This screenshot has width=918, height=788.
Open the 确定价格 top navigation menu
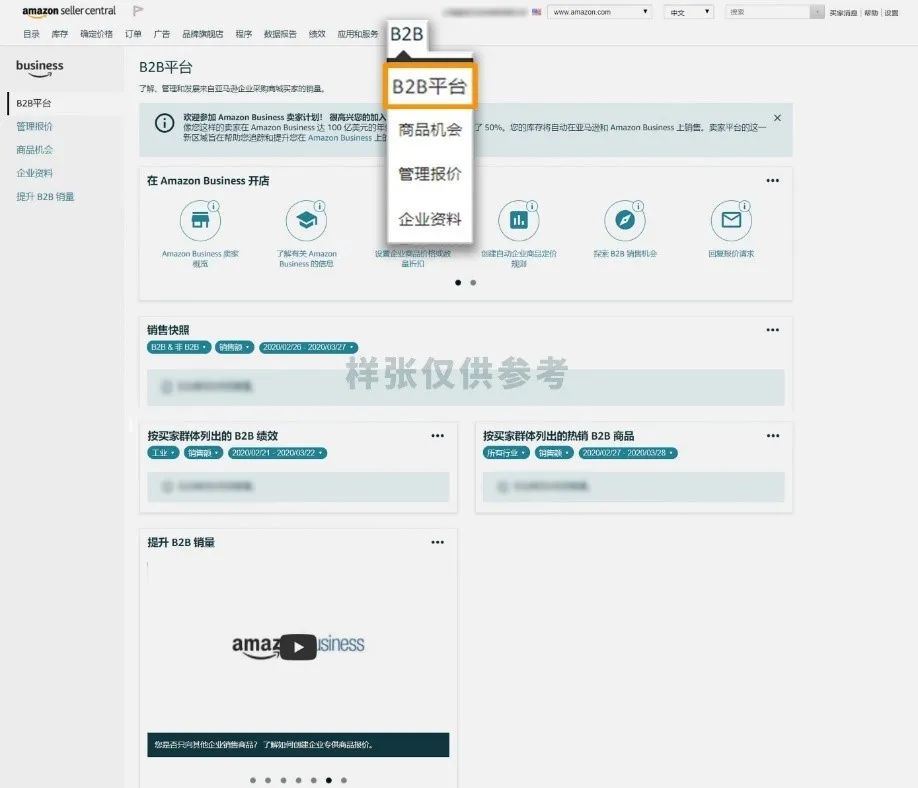click(97, 34)
